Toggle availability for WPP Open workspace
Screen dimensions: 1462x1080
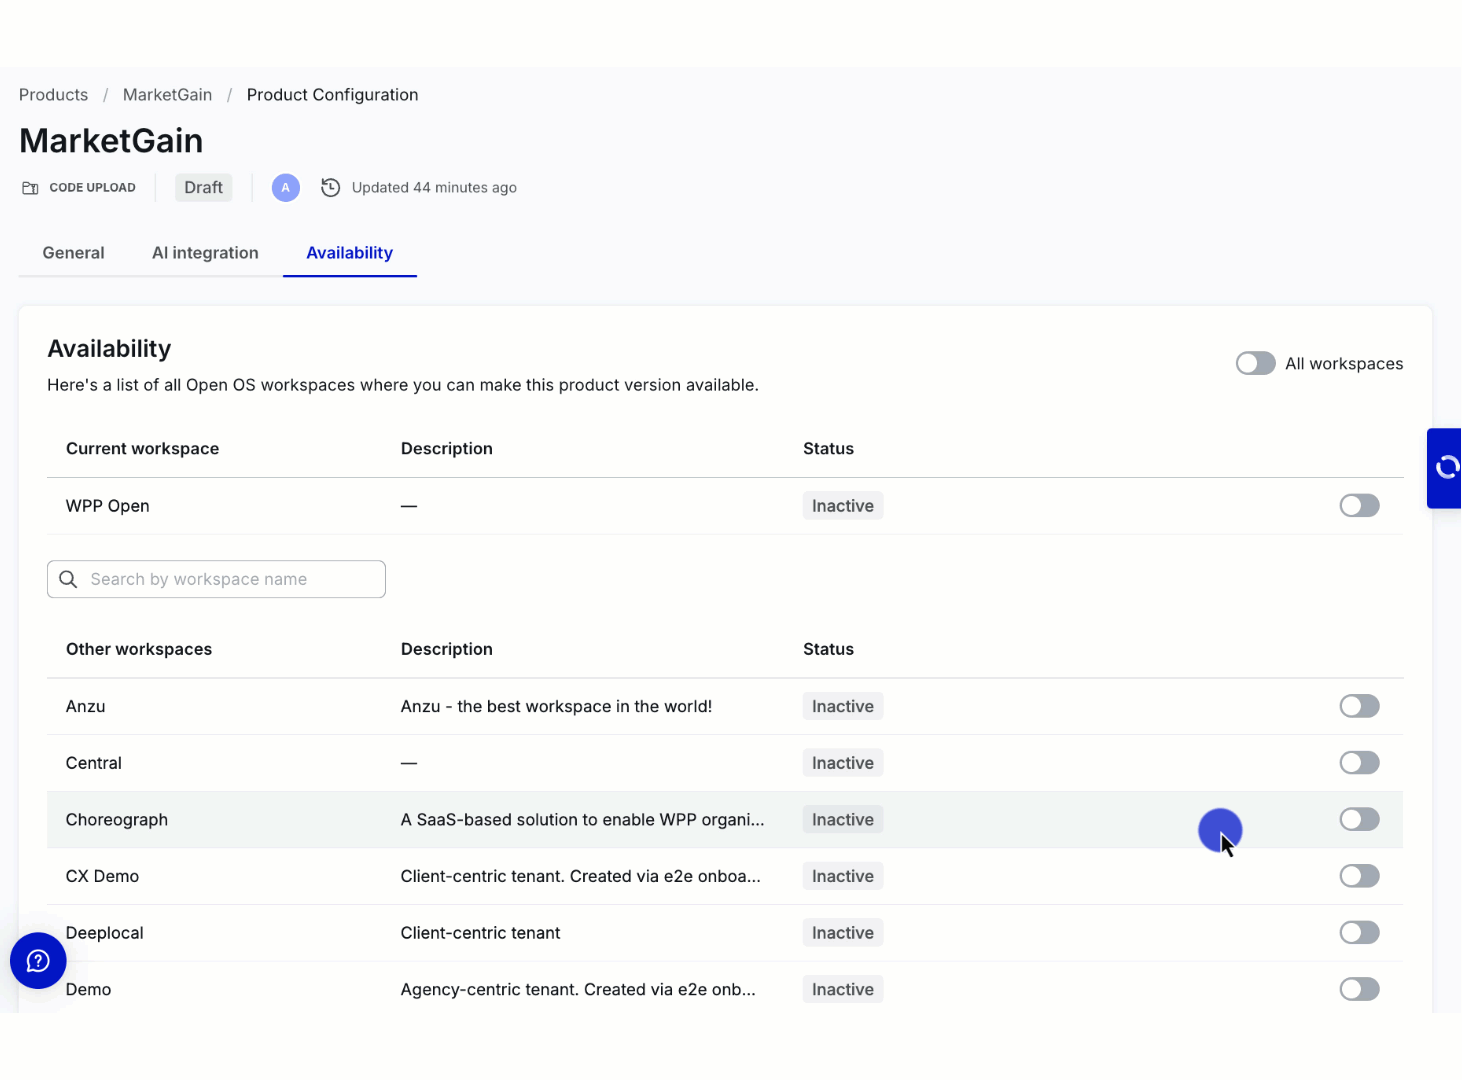[1359, 506]
